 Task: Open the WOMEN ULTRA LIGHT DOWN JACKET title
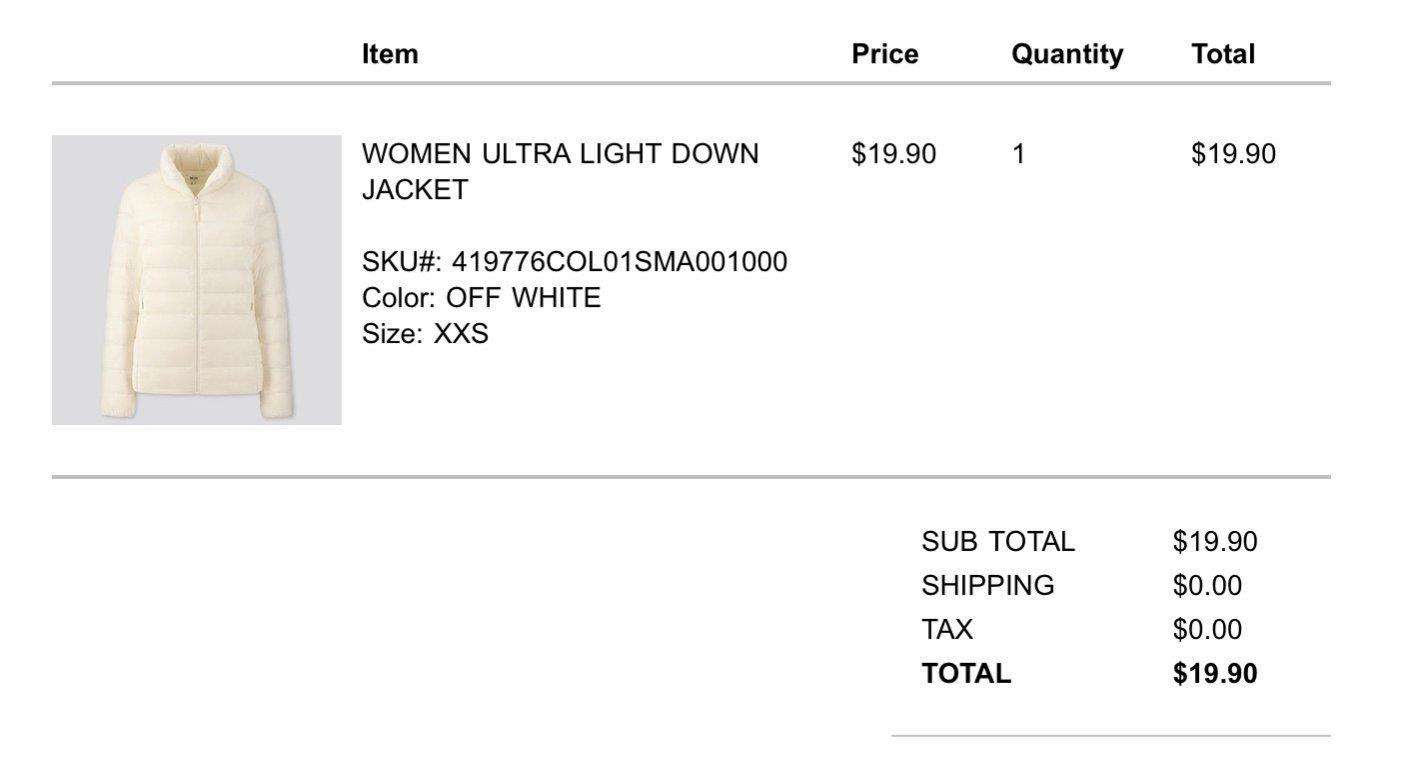point(560,172)
